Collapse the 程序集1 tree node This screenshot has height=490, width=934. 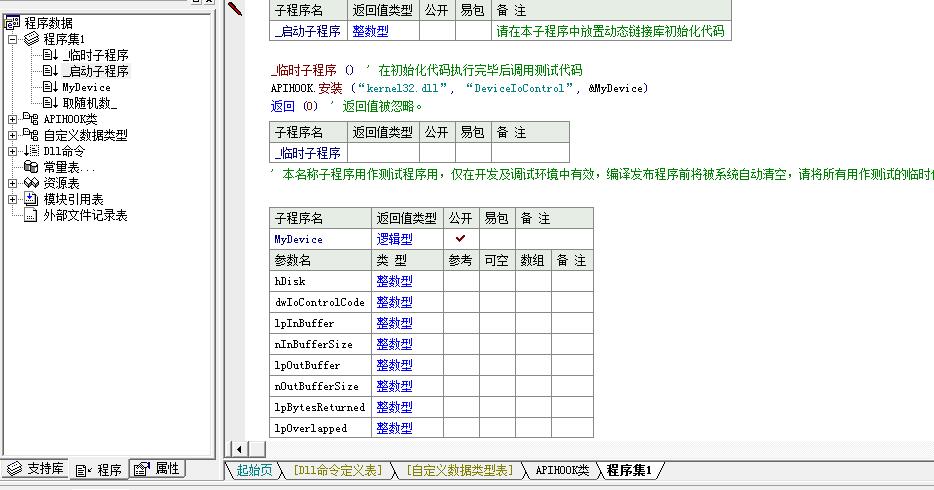pyautogui.click(x=13, y=40)
